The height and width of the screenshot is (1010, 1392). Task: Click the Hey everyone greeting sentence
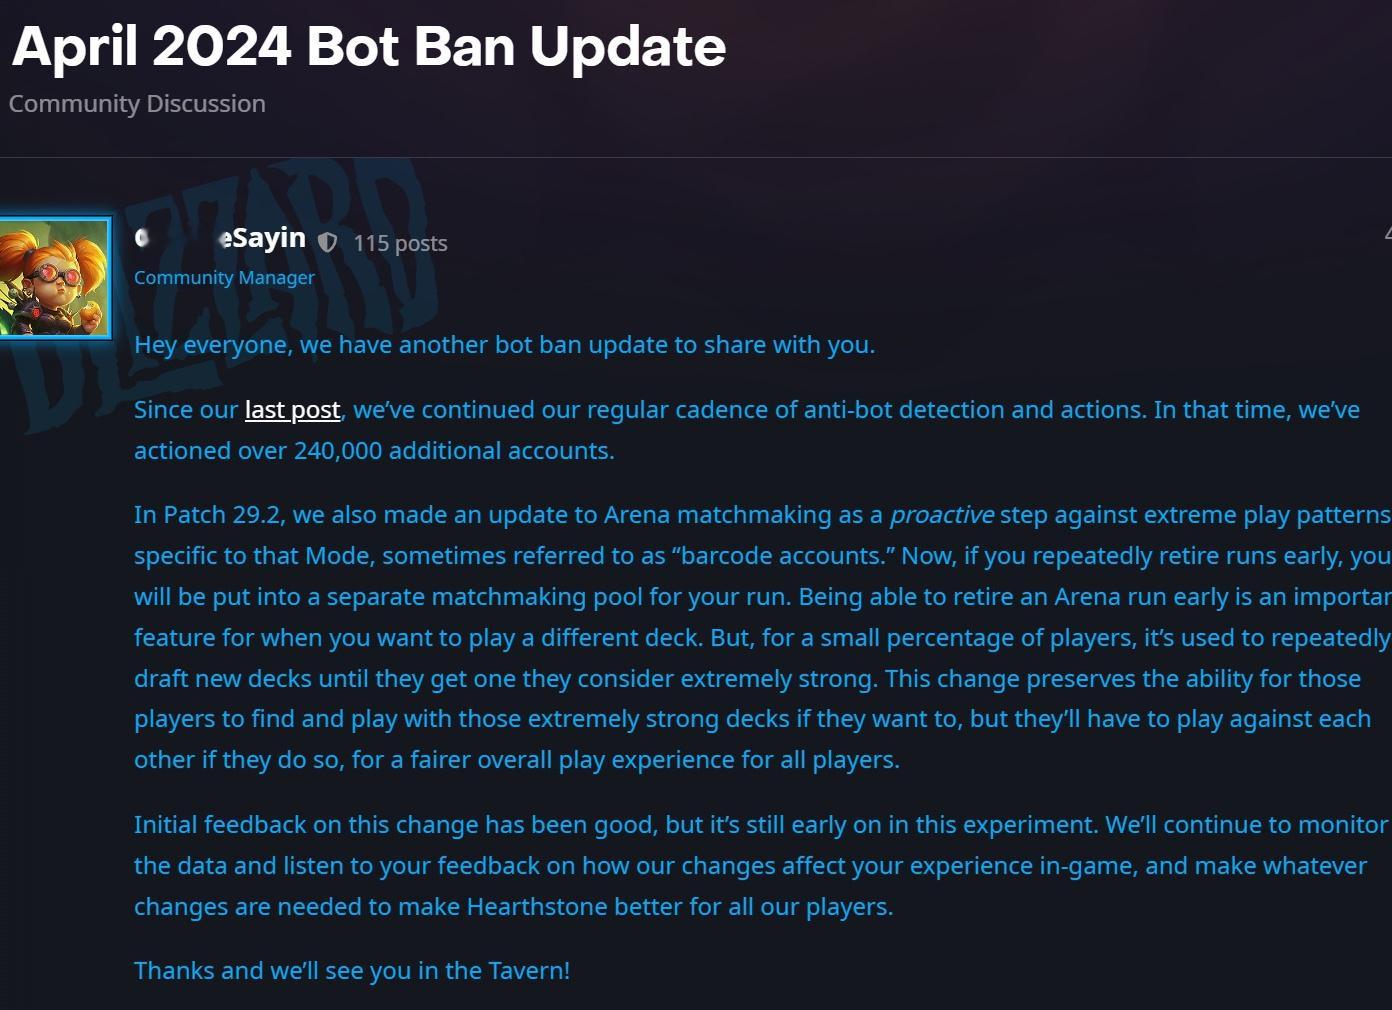pyautogui.click(x=504, y=345)
